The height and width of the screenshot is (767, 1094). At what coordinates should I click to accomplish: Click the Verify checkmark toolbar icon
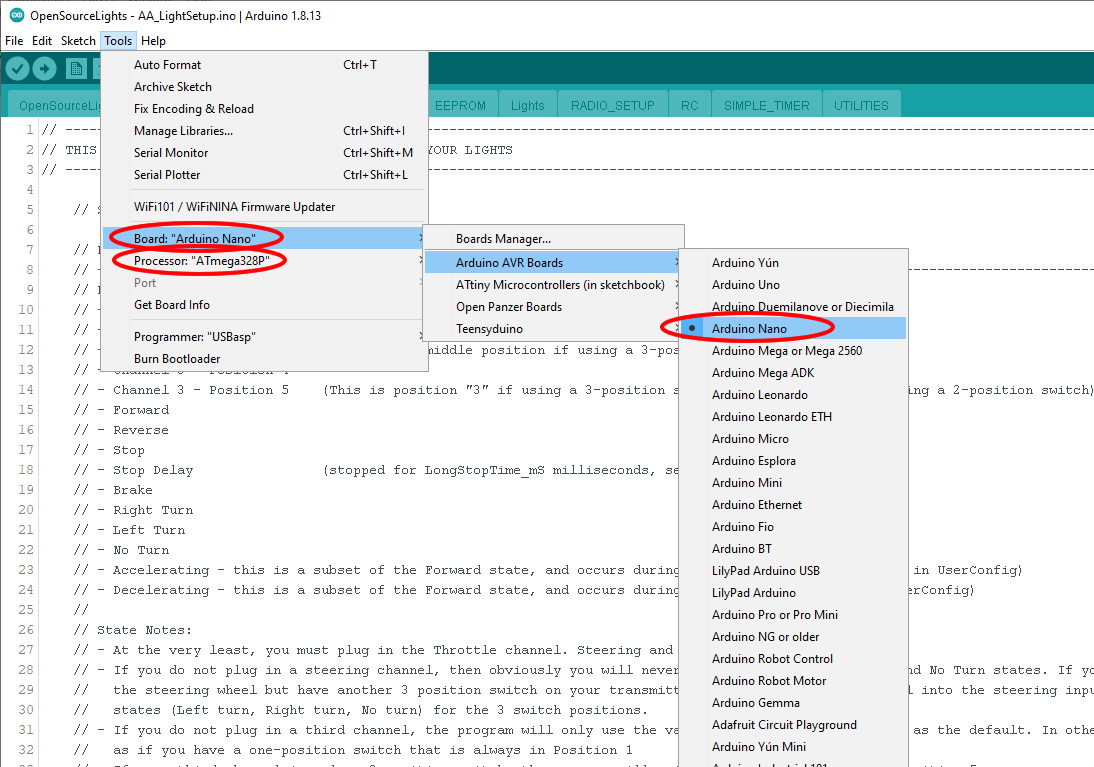18,68
